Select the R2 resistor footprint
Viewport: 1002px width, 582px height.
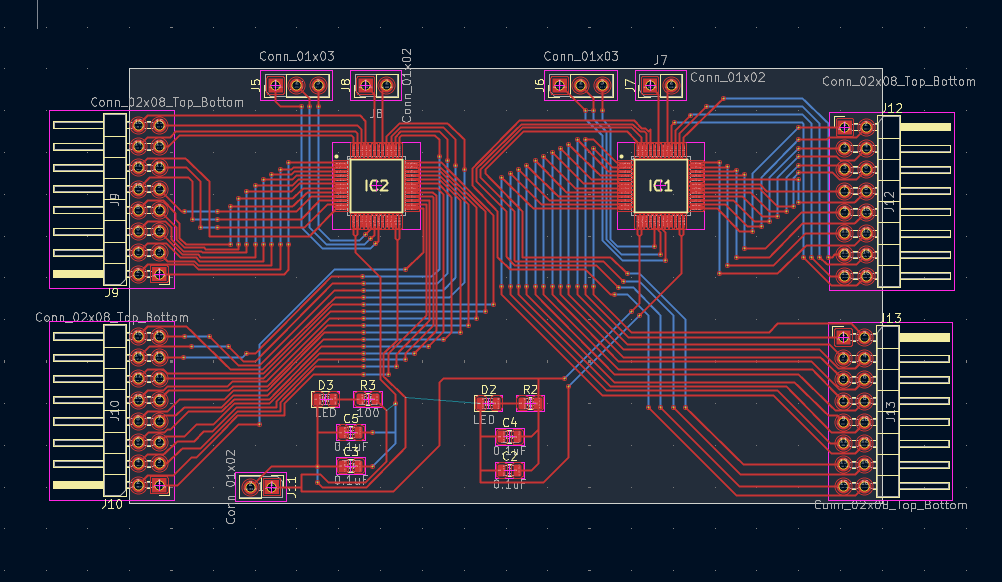click(x=530, y=403)
